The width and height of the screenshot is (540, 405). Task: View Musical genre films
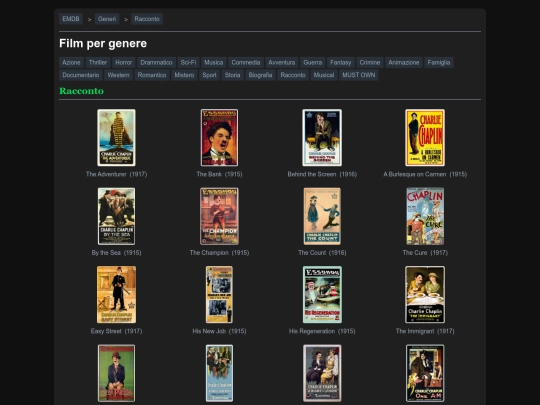pos(324,75)
